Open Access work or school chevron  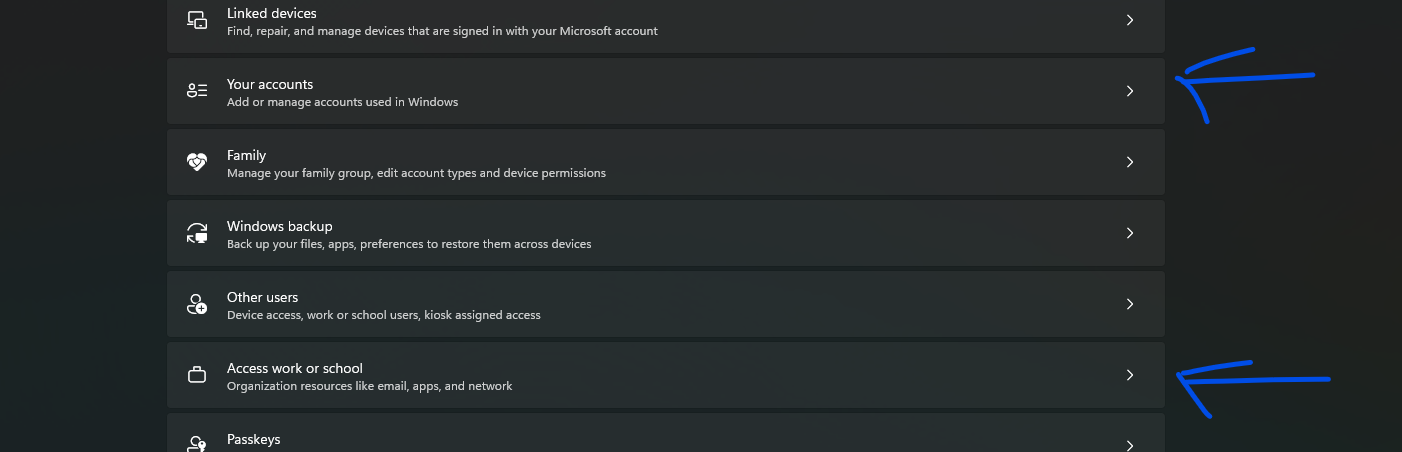pos(1130,375)
